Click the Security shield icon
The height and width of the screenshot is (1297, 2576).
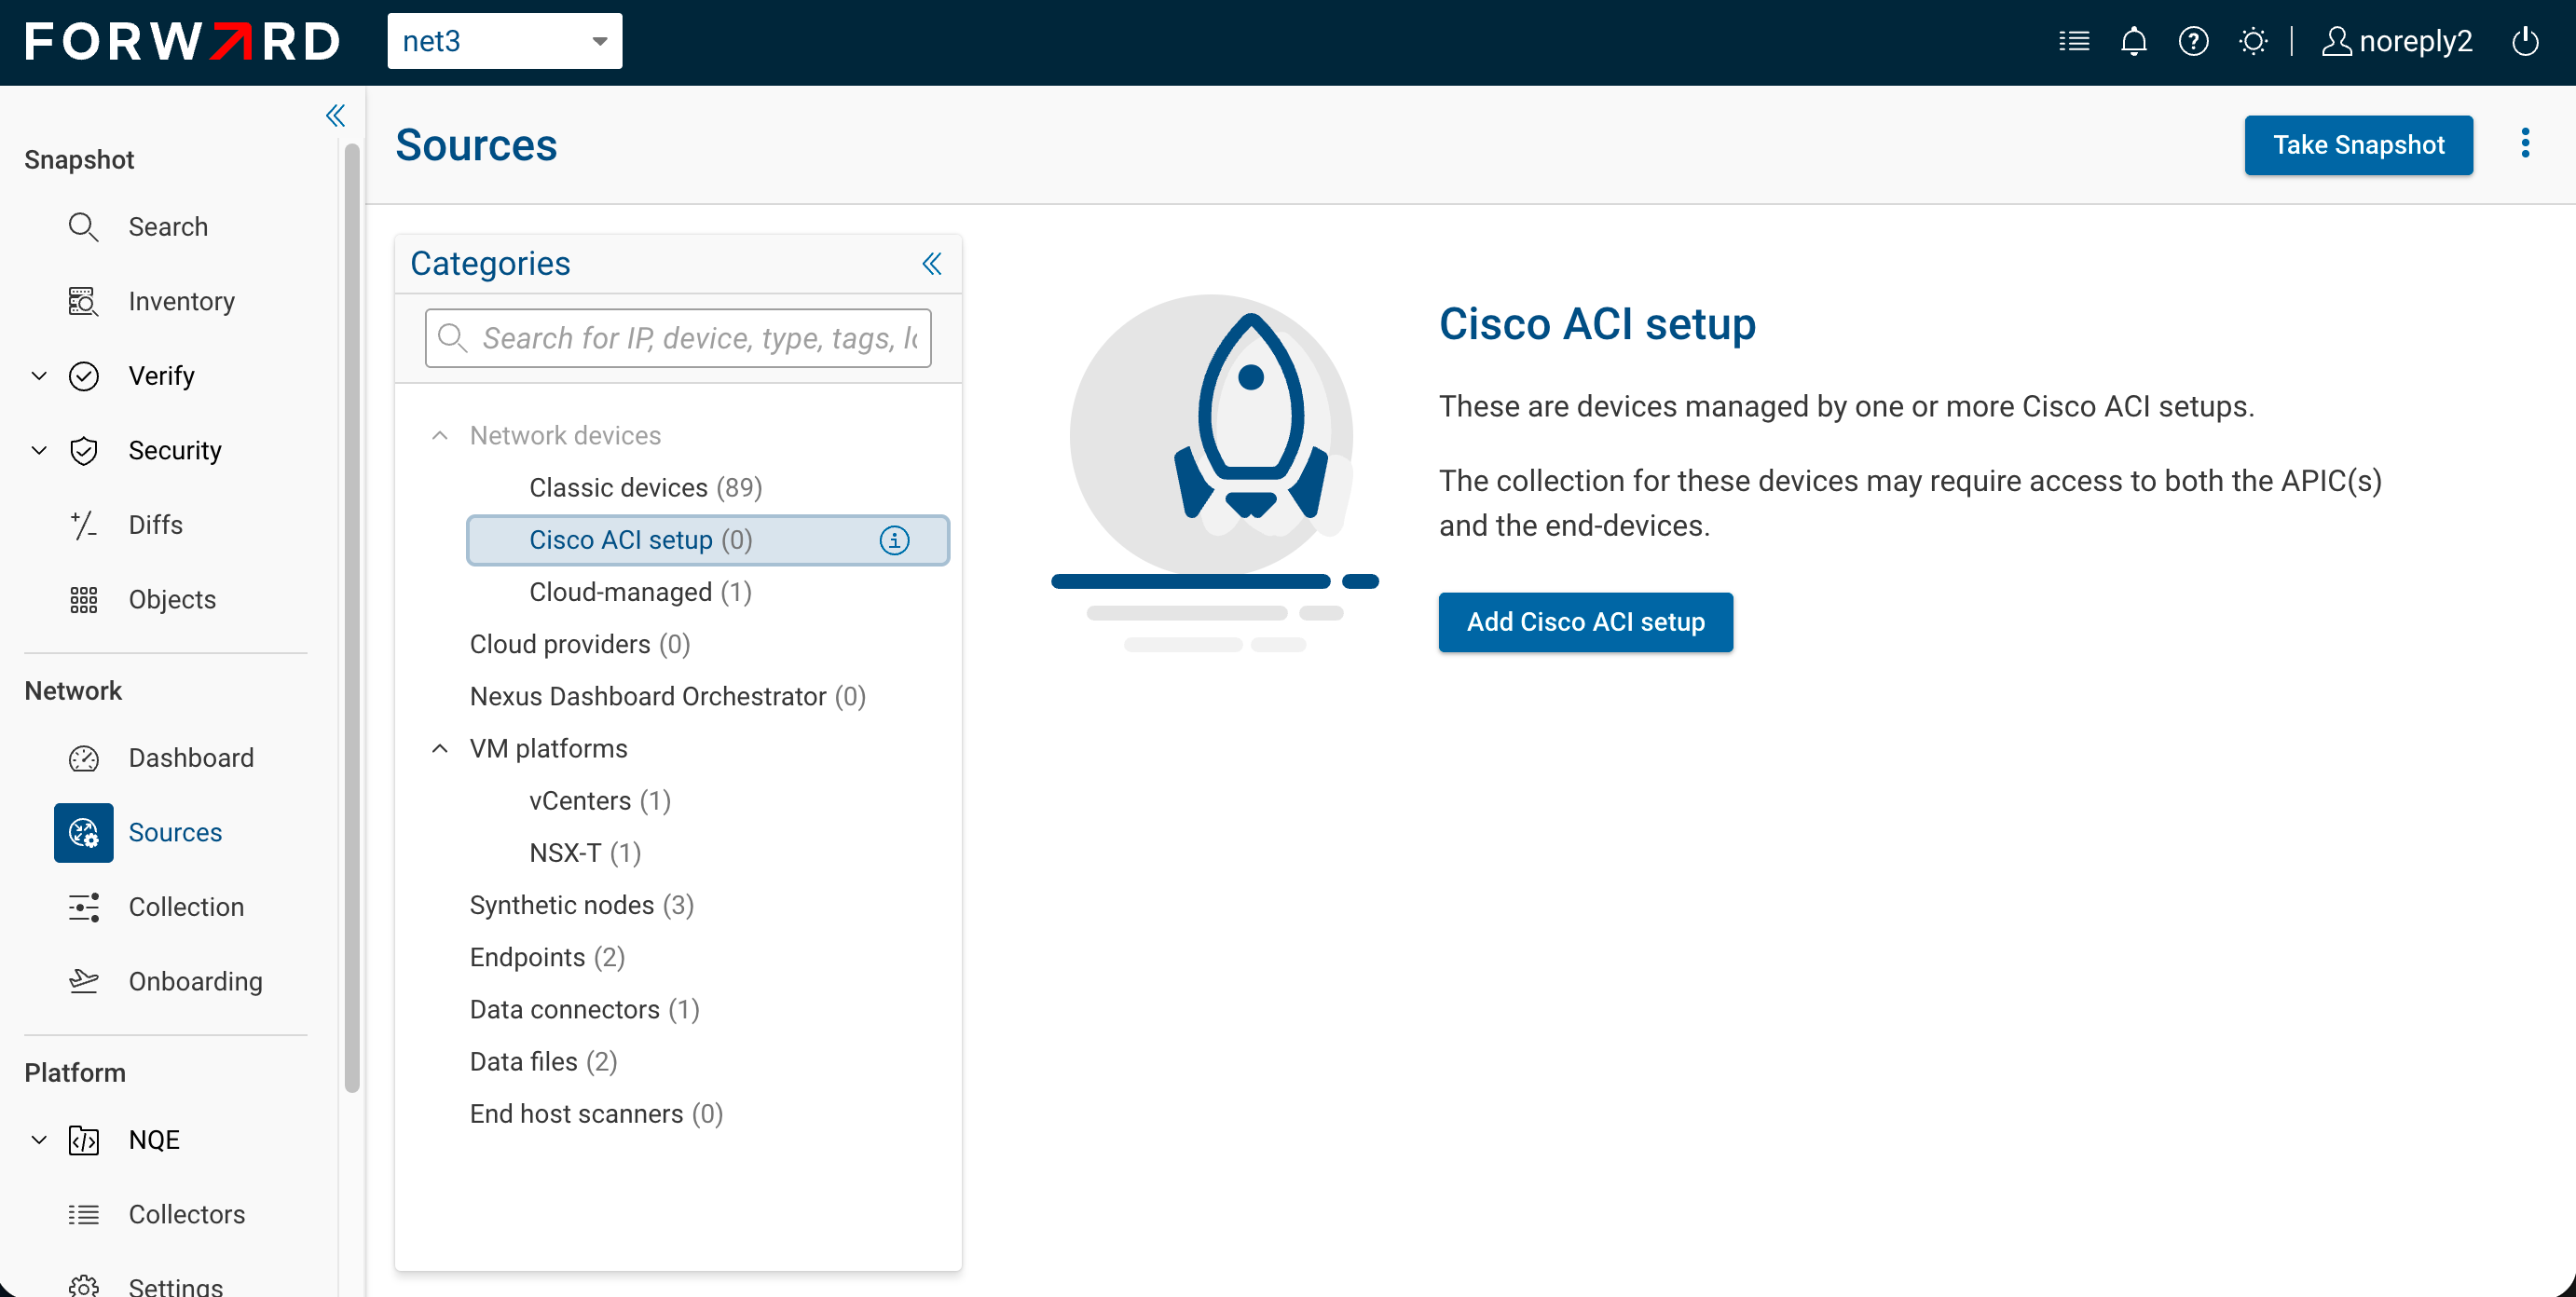tap(83, 450)
